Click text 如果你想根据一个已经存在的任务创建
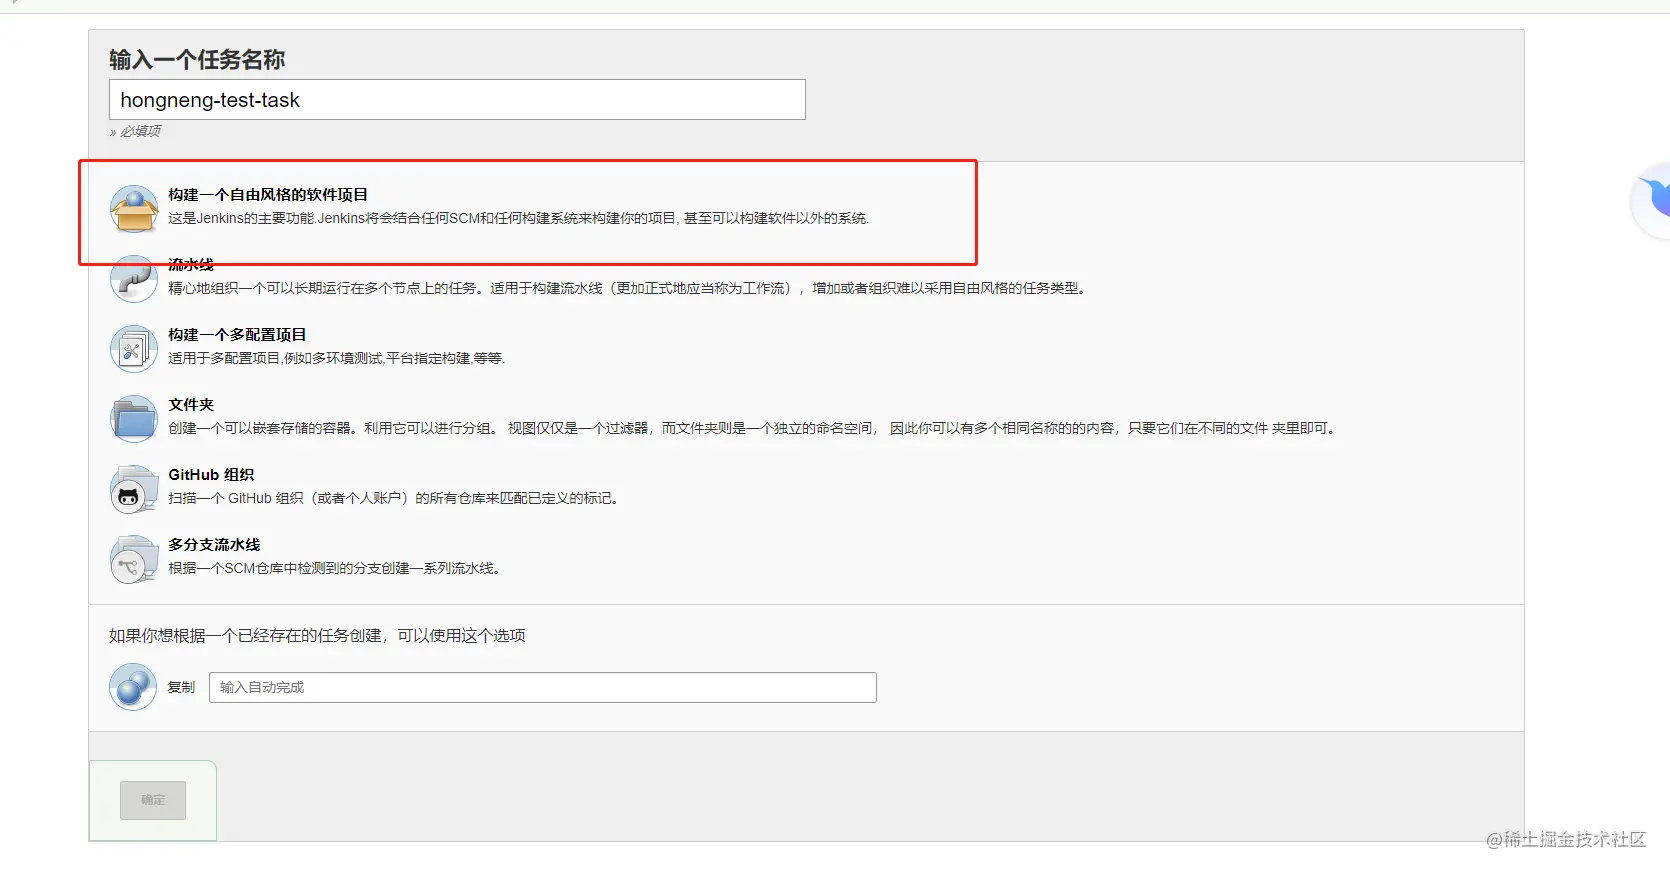1670x873 pixels. pos(317,636)
